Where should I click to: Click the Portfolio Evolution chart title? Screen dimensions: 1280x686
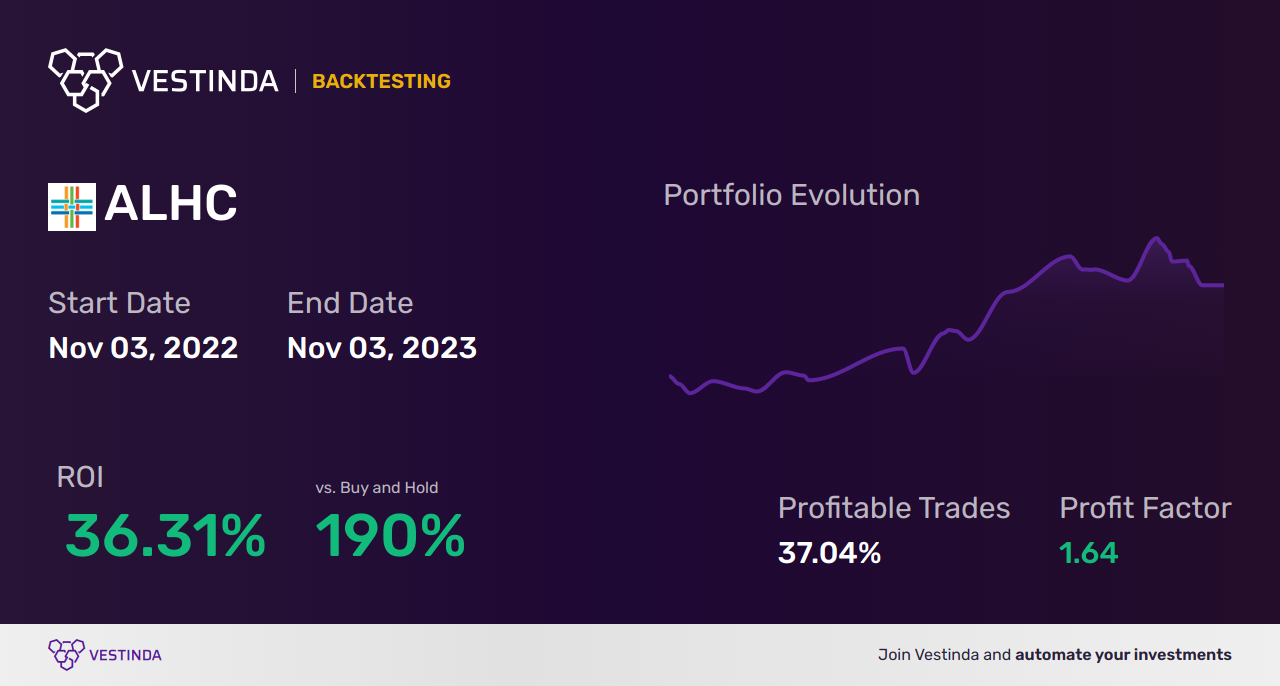(x=792, y=195)
